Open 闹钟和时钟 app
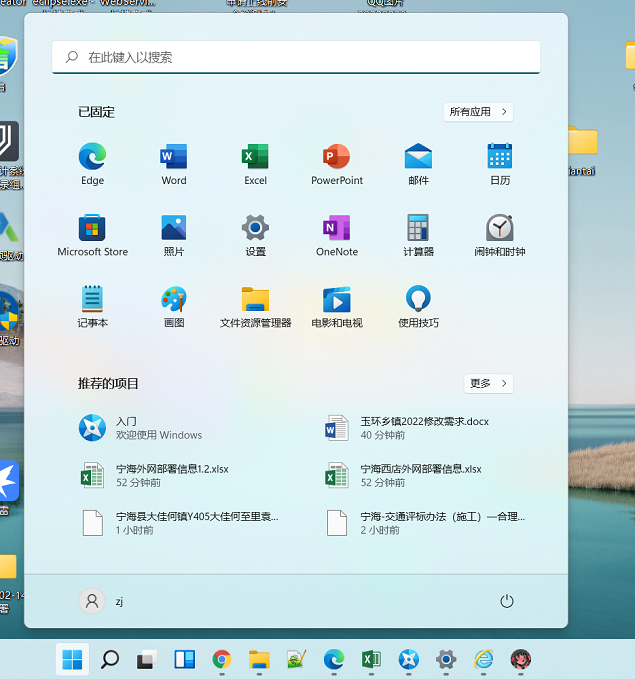The height and width of the screenshot is (679, 635). (x=499, y=235)
